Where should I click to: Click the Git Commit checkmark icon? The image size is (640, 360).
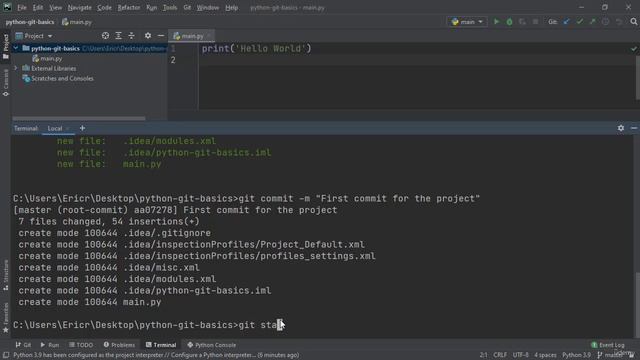pyautogui.click(x=580, y=22)
